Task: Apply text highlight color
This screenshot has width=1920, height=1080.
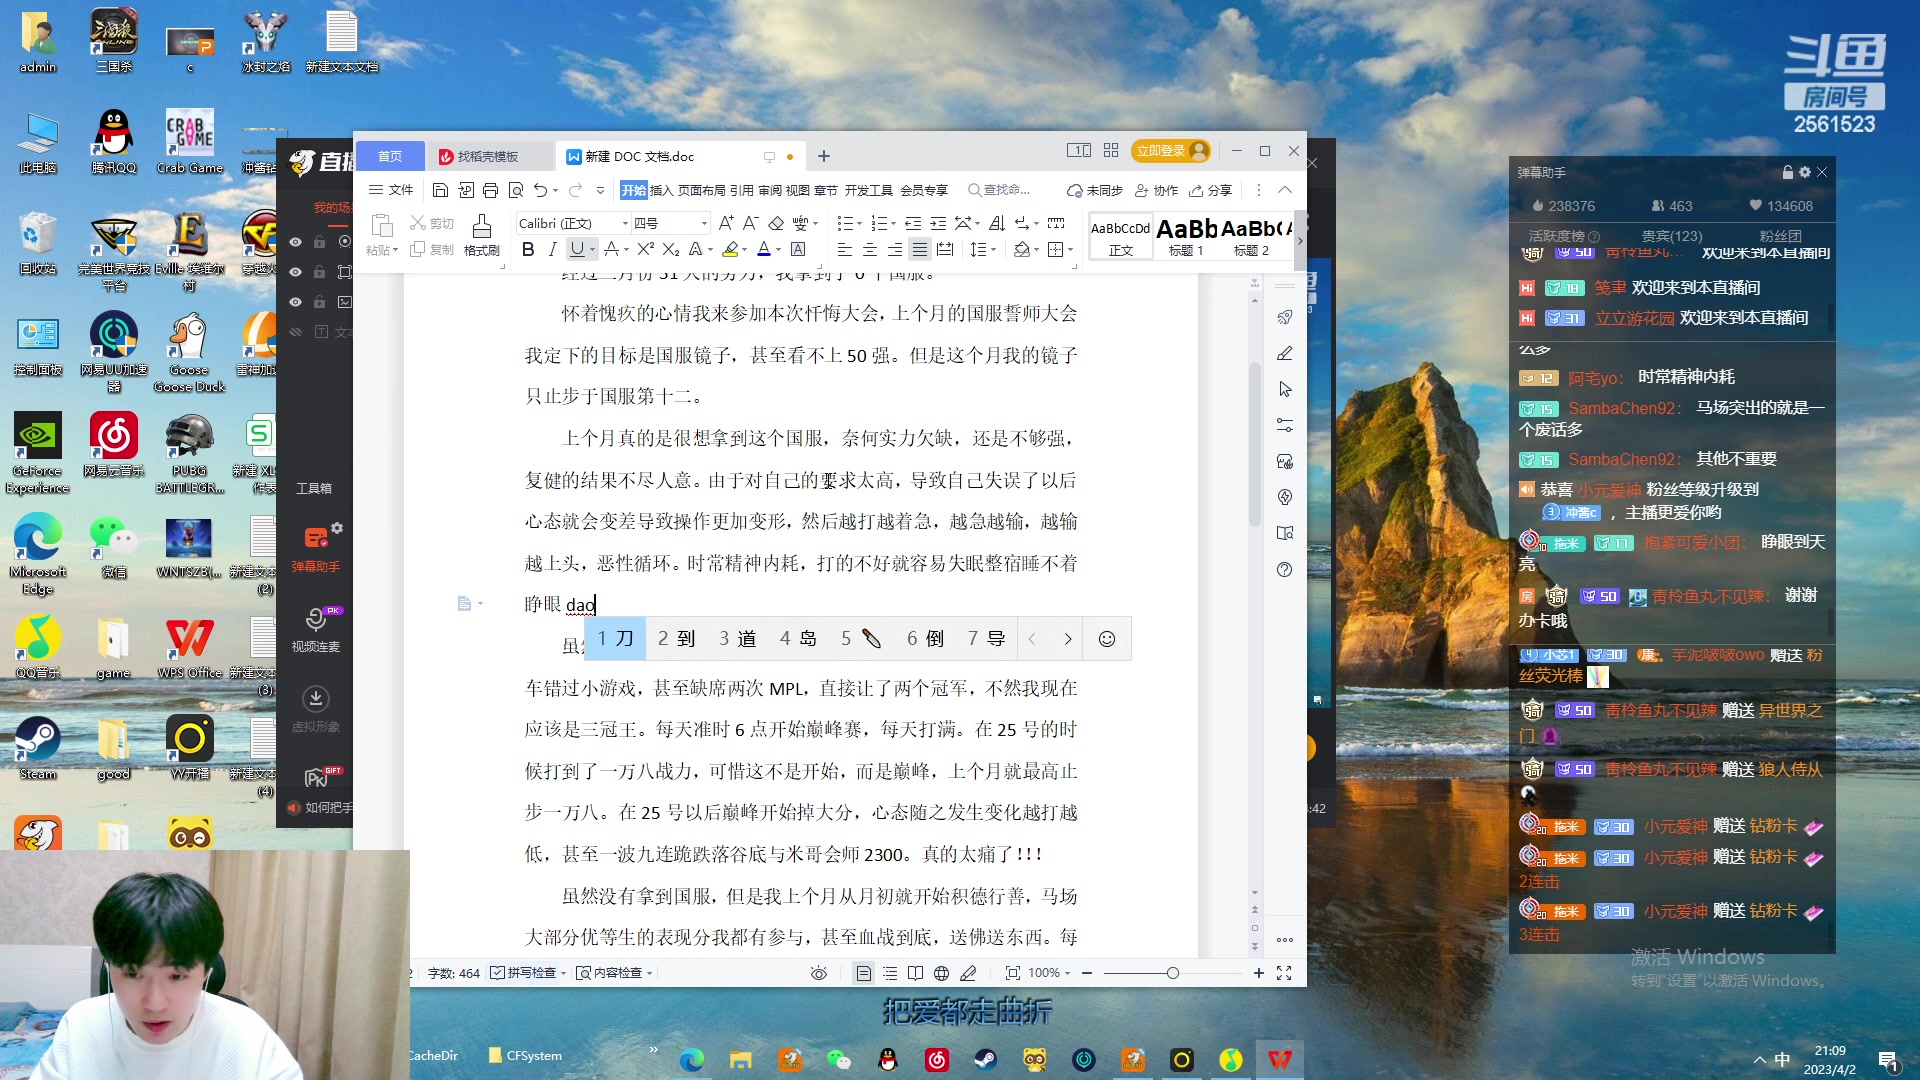Action: point(733,250)
